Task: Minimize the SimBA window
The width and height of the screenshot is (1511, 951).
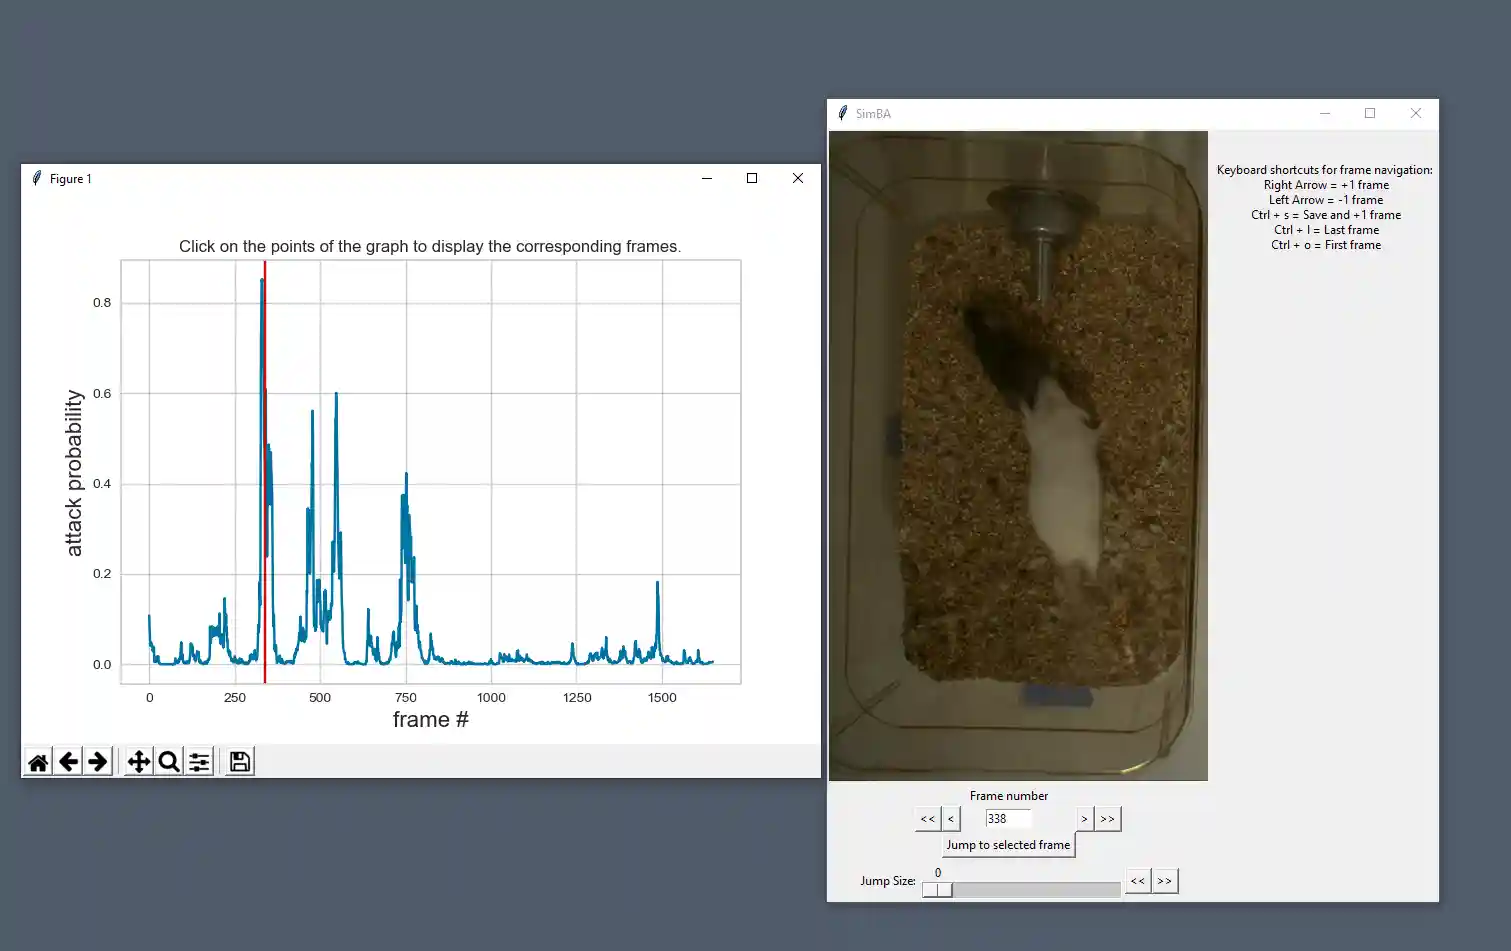Action: 1325,113
